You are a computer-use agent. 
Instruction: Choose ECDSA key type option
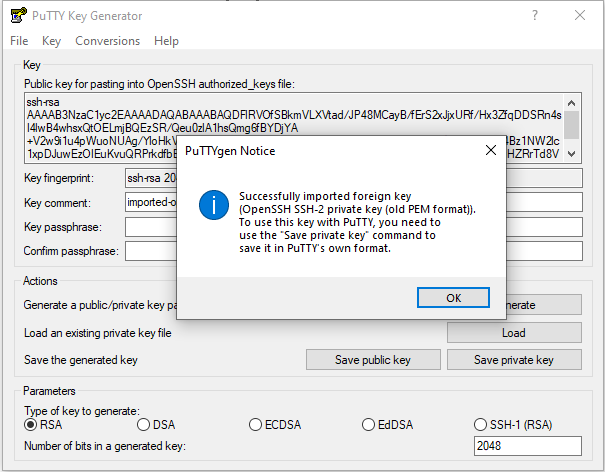coord(256,425)
